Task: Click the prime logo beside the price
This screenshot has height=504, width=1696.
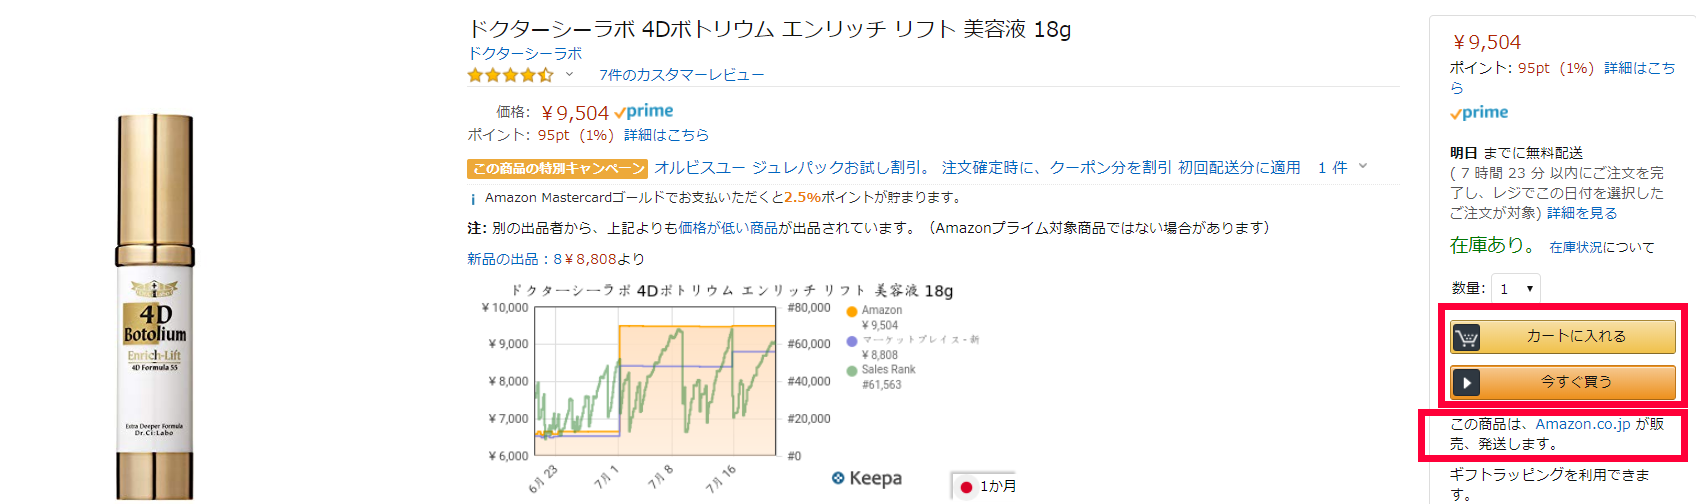Action: pyautogui.click(x=644, y=112)
